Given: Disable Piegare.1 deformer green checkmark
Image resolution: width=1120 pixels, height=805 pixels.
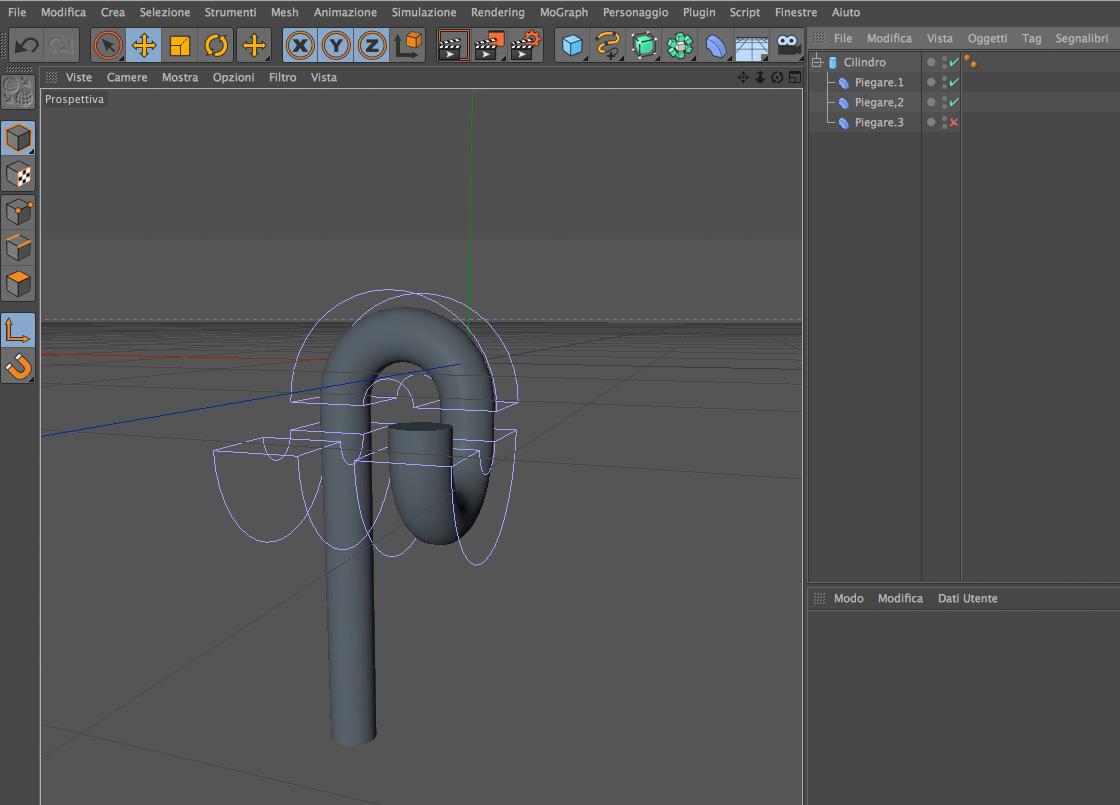Looking at the screenshot, I should 954,82.
